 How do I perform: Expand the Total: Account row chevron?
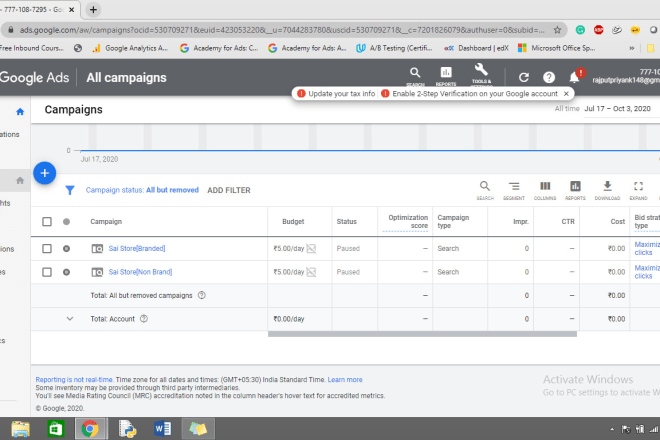point(70,319)
